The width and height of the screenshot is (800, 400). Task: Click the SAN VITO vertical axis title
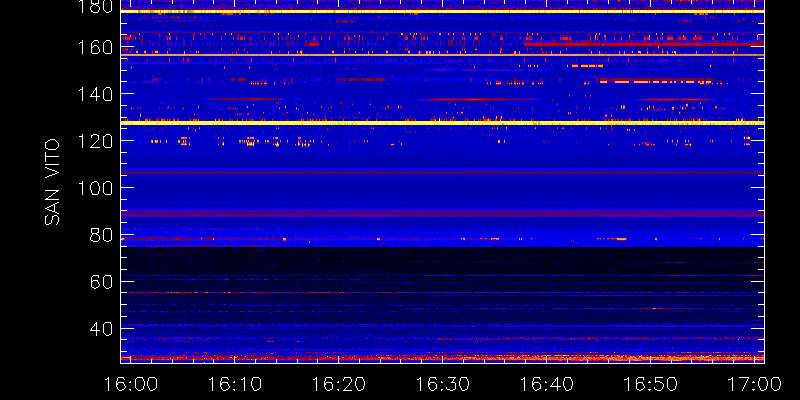(52, 182)
